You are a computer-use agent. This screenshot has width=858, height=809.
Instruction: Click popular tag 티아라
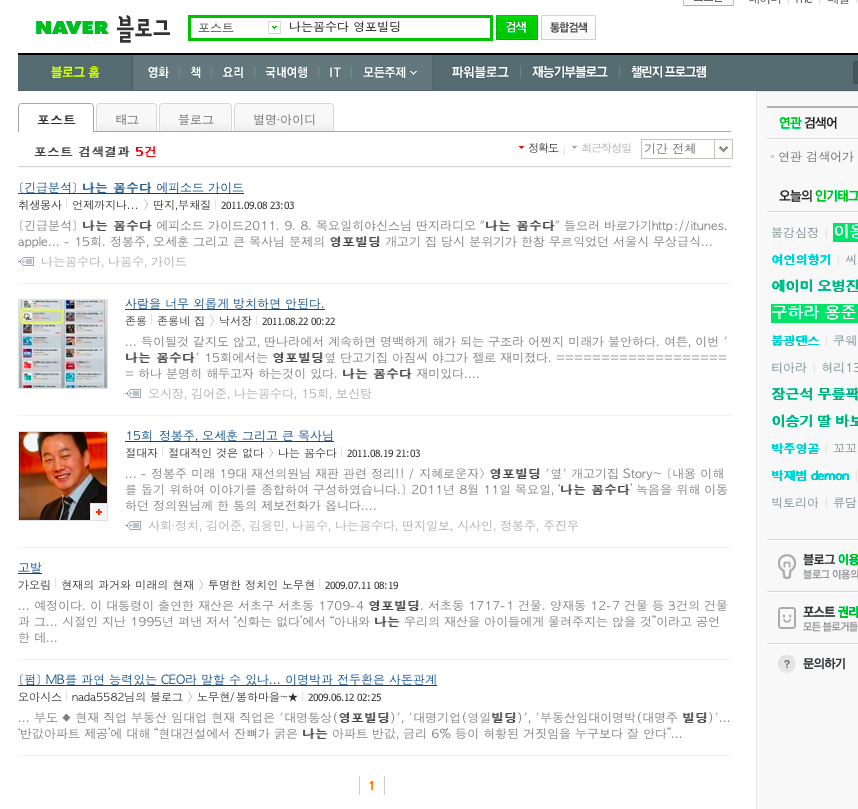pos(789,368)
